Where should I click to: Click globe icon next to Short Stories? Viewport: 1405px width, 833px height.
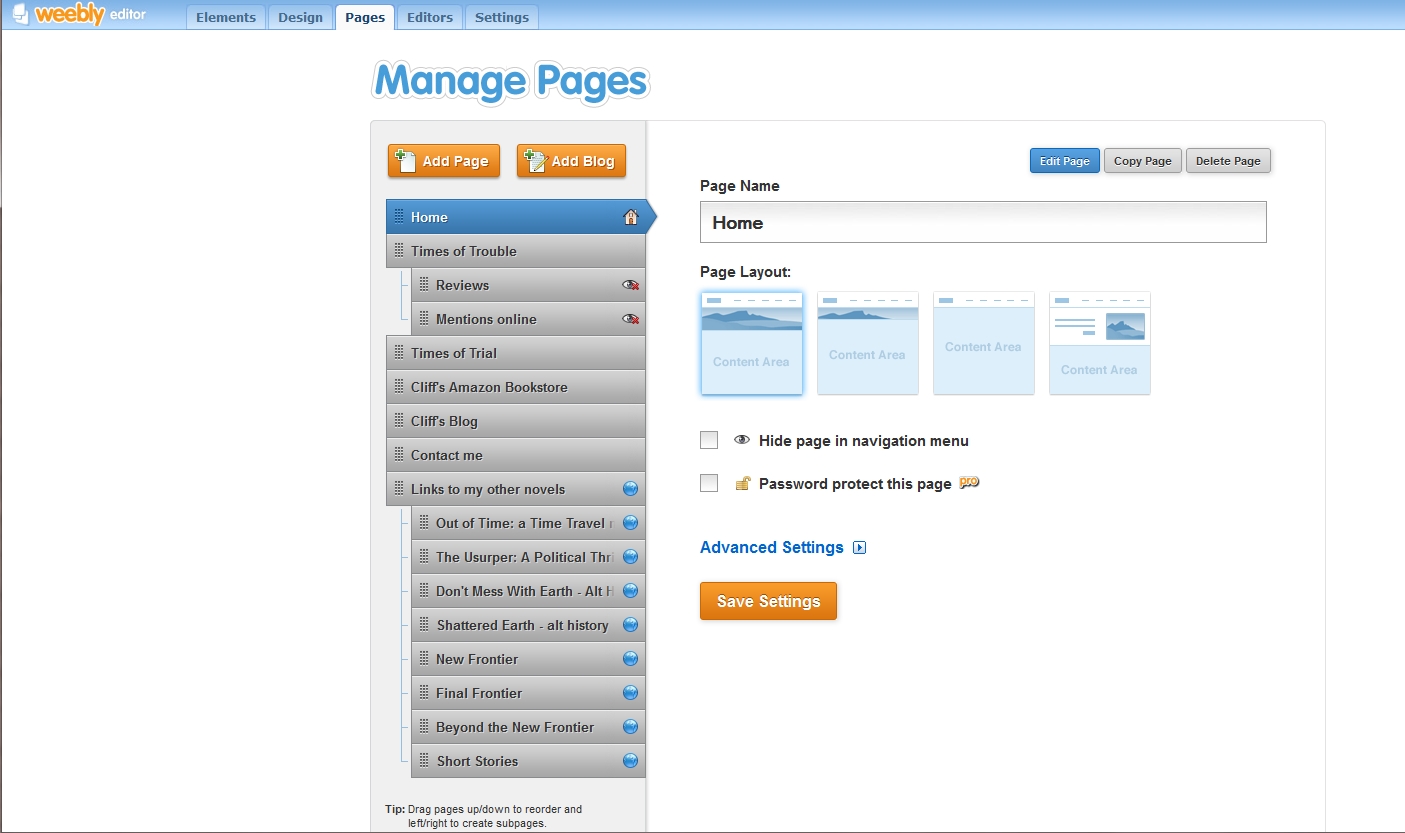click(x=630, y=761)
